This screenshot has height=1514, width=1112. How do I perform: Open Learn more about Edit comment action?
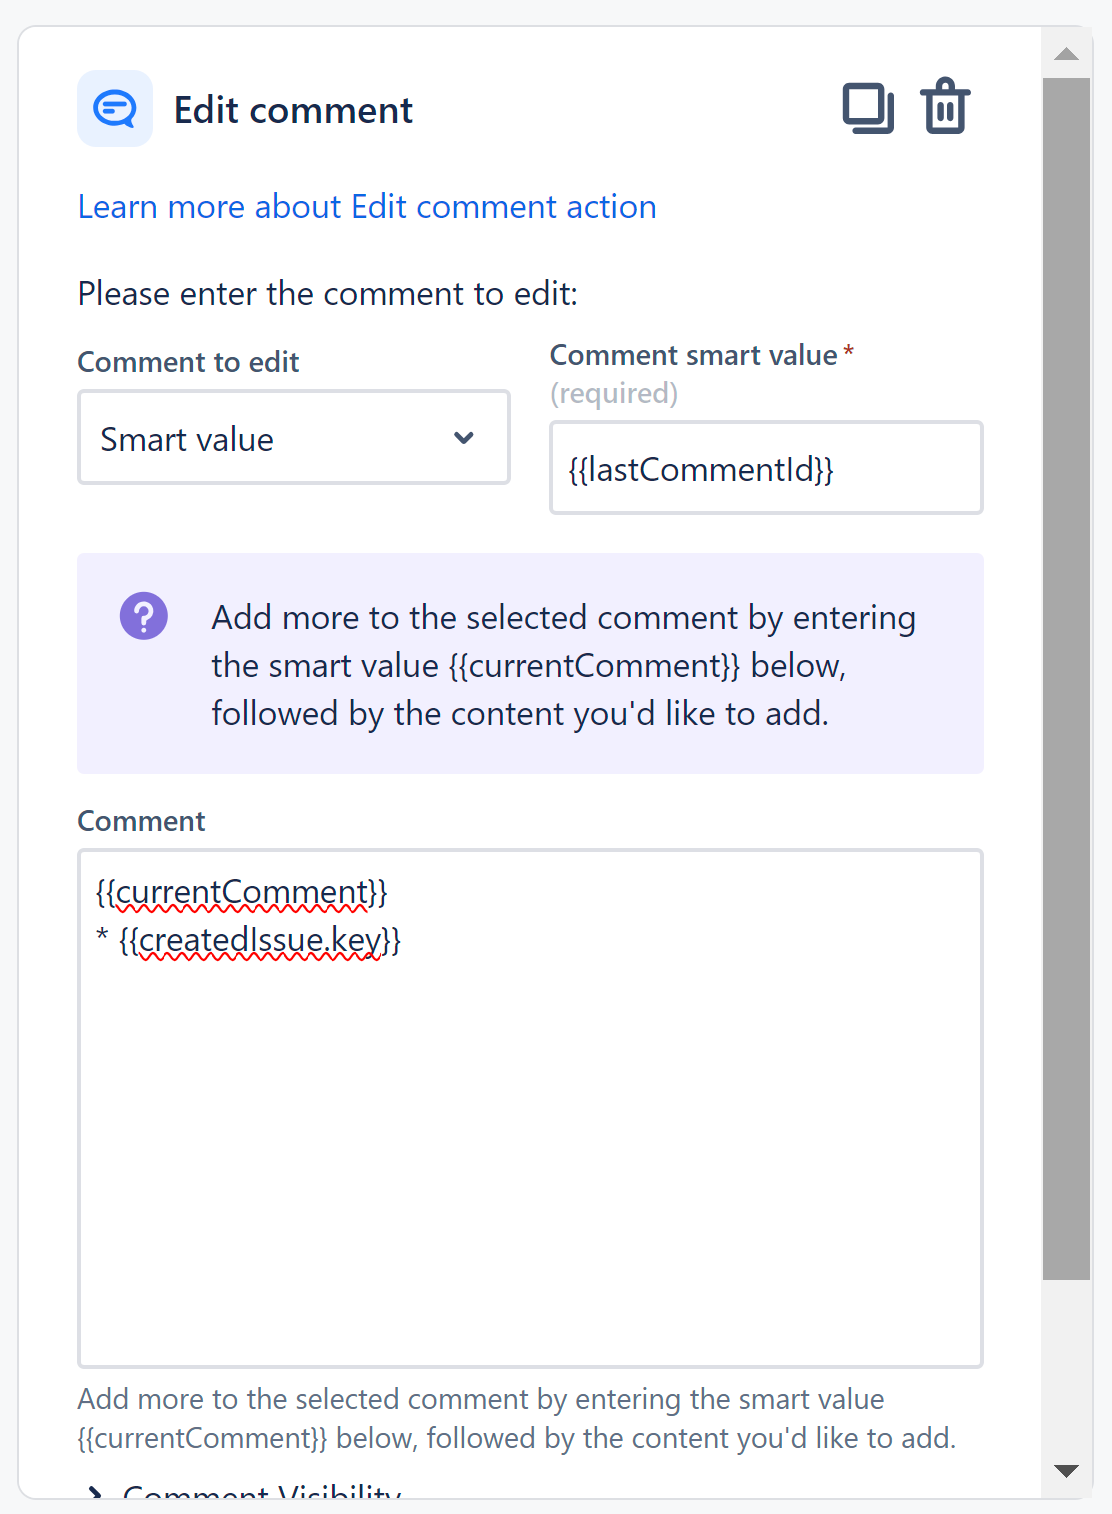[367, 206]
